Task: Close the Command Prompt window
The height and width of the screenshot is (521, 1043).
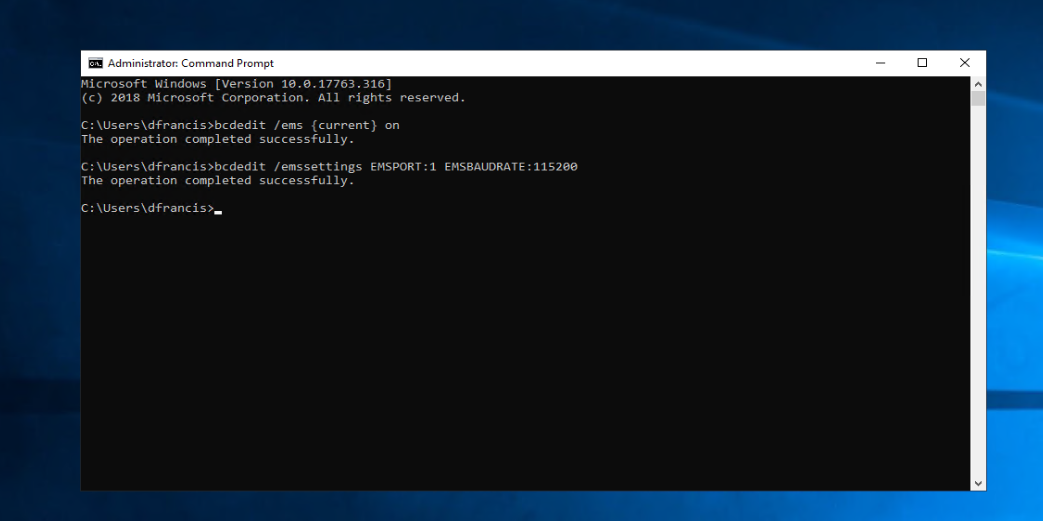Action: pyautogui.click(x=965, y=63)
